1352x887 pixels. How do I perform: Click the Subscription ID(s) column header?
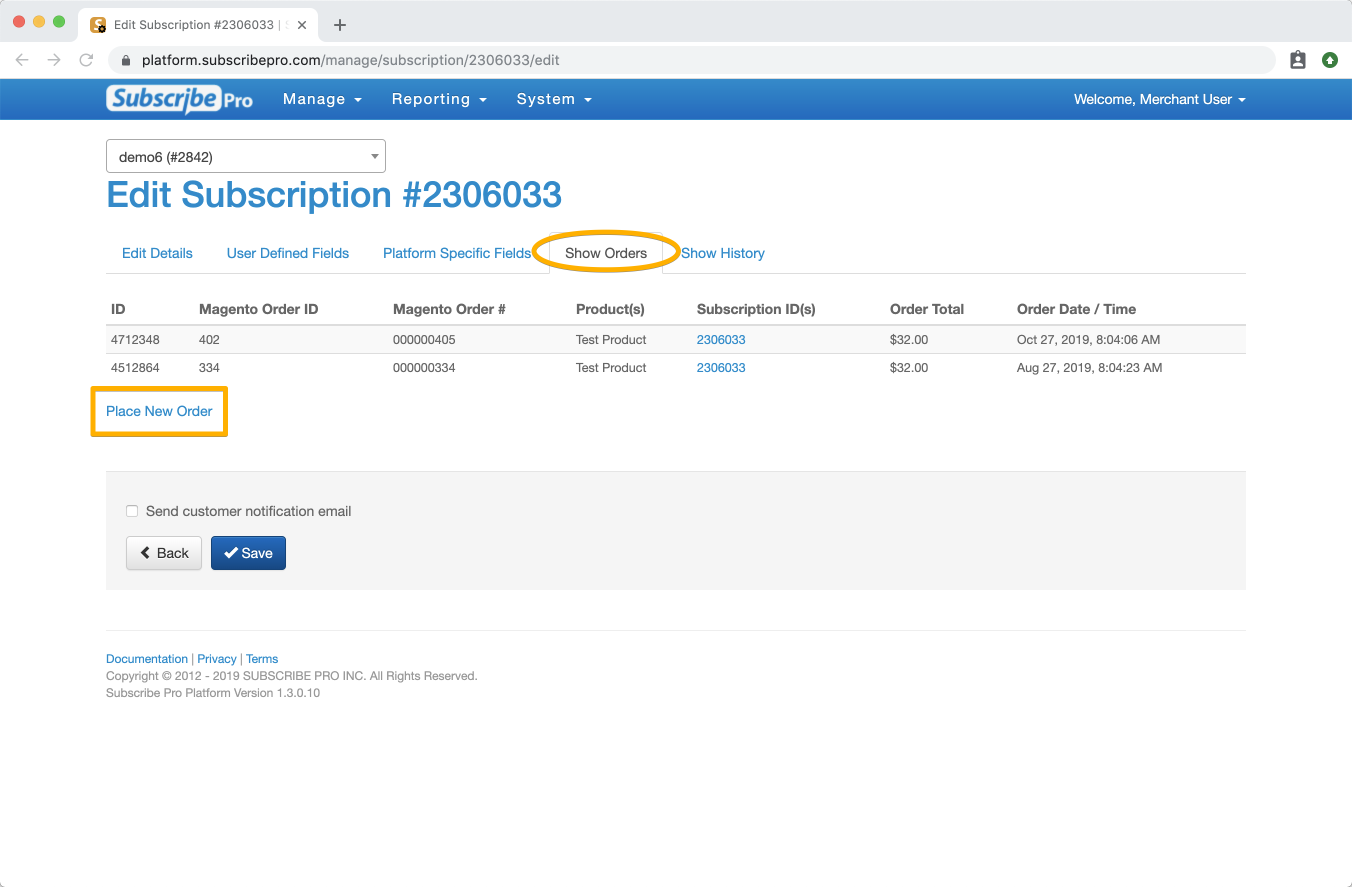756,309
